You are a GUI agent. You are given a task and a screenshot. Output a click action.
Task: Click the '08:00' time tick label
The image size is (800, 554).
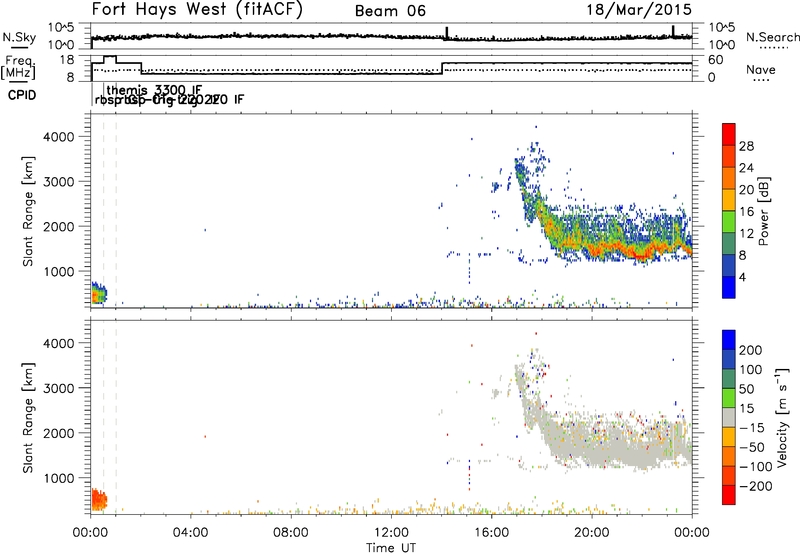tap(291, 533)
